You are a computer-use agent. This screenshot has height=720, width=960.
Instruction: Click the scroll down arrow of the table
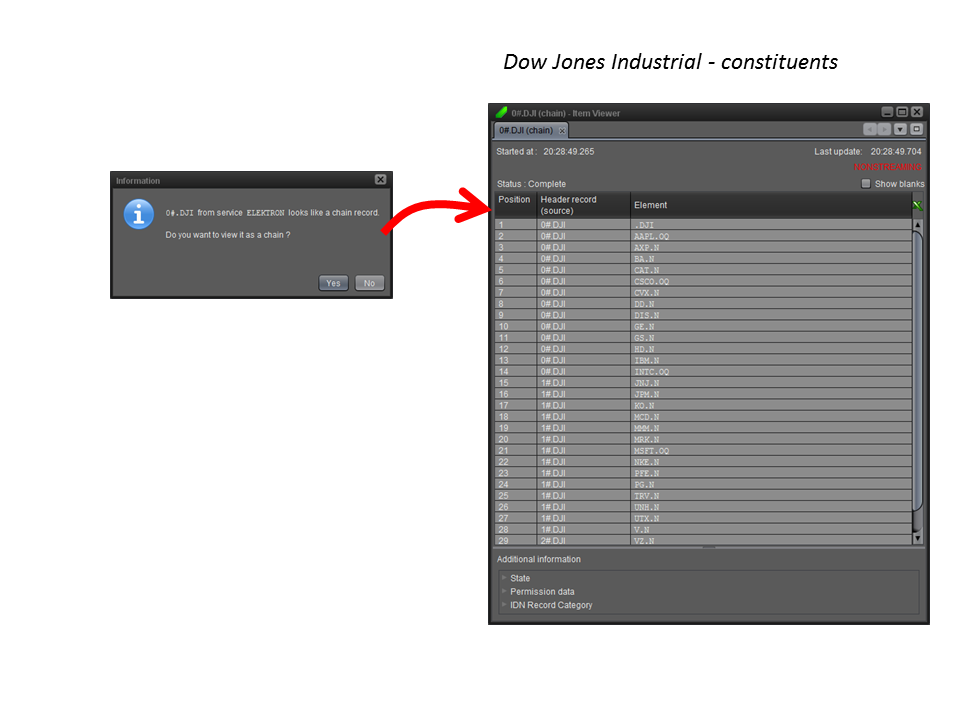pyautogui.click(x=917, y=538)
